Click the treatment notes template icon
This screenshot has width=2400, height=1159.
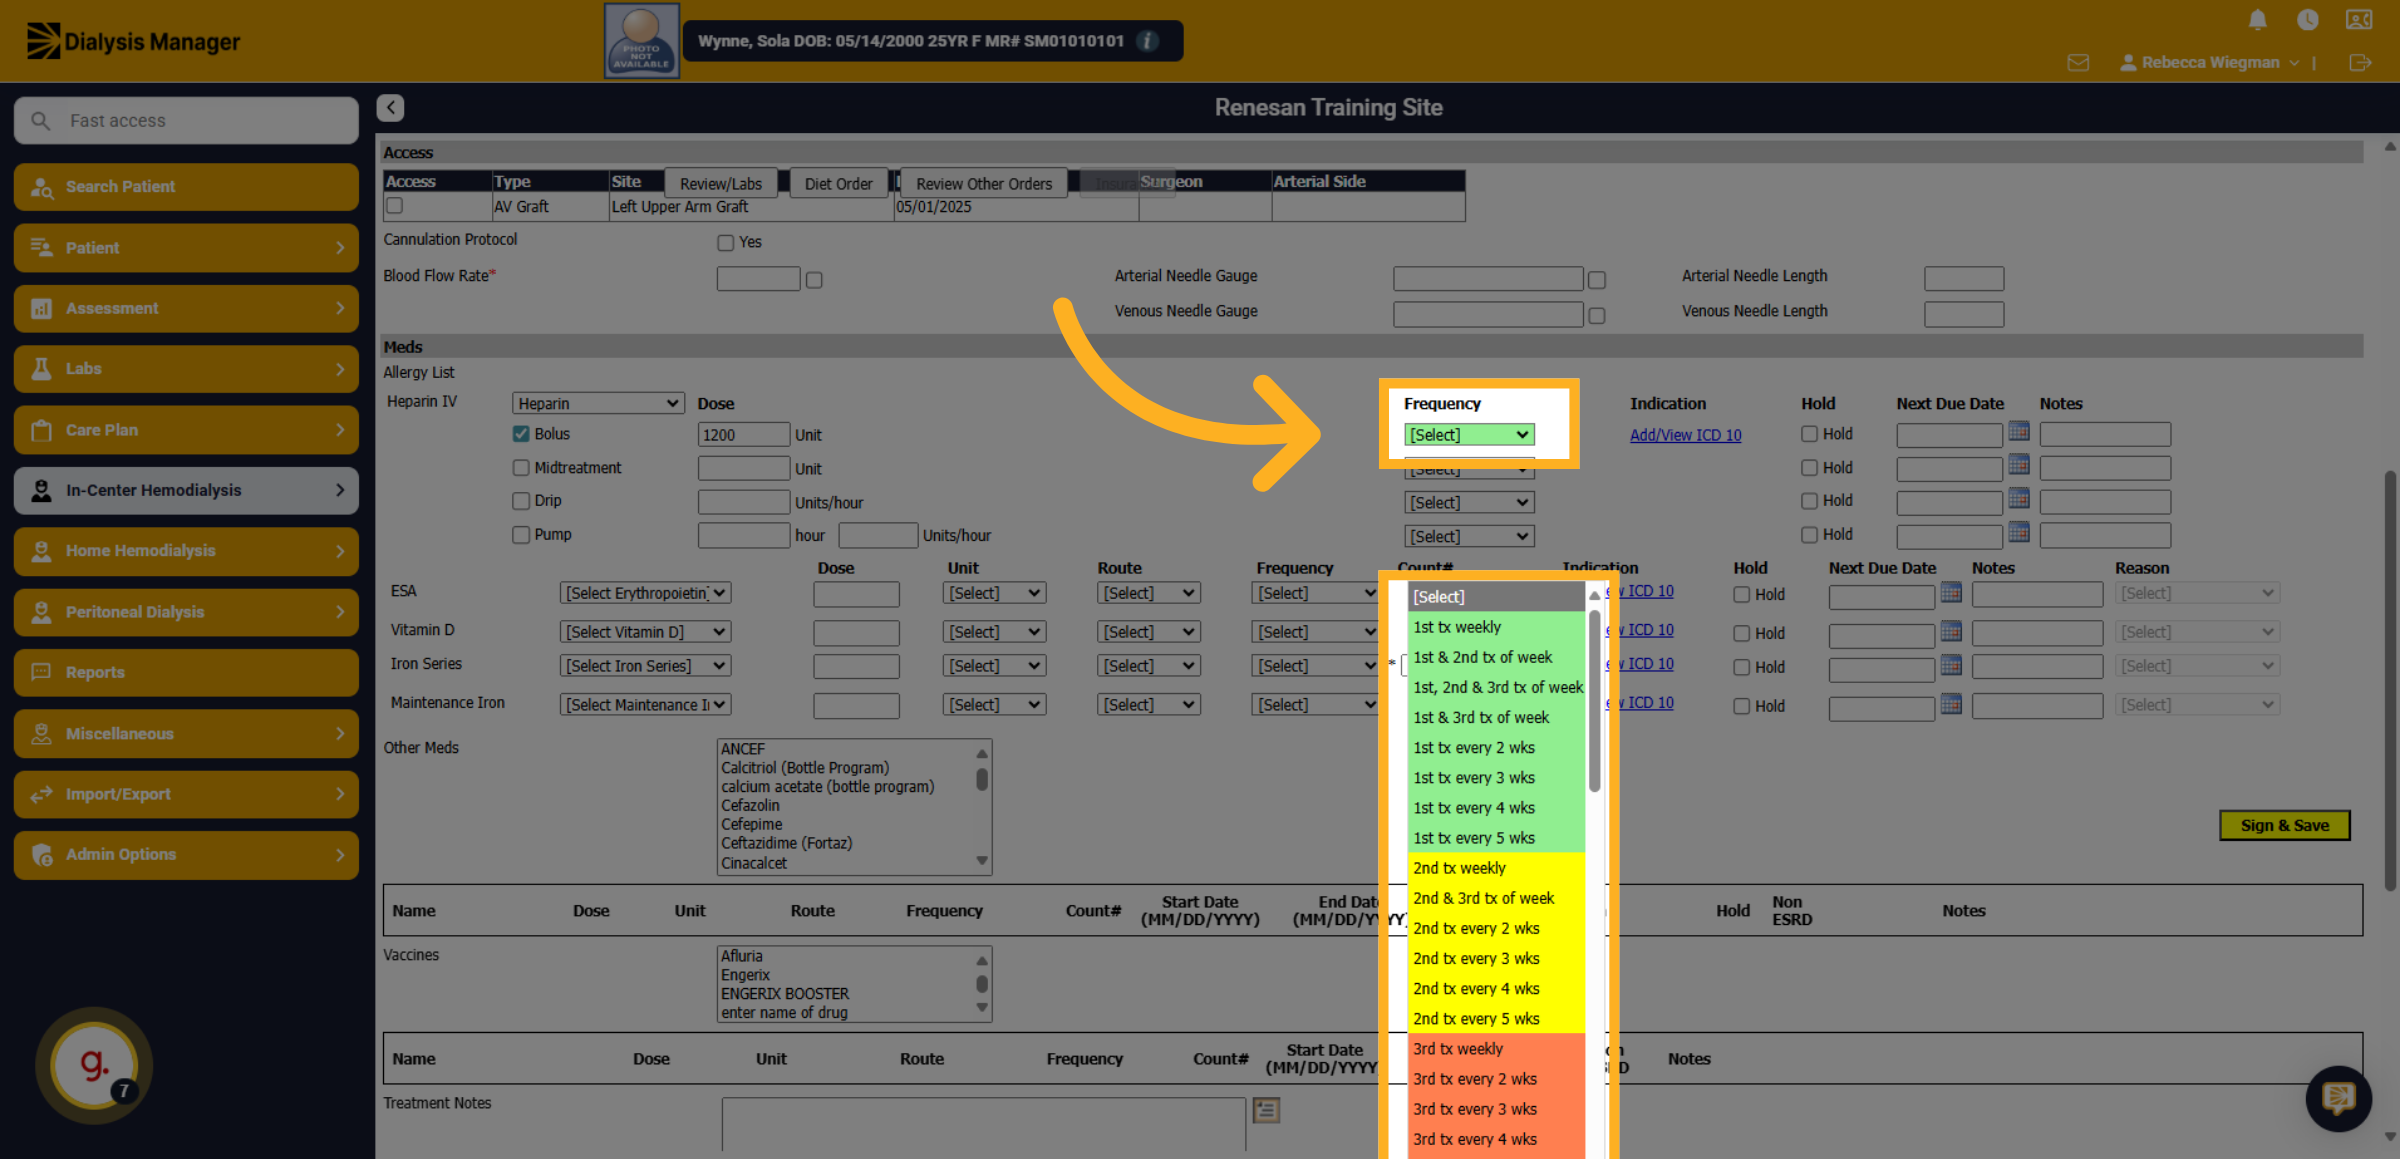(x=1266, y=1109)
